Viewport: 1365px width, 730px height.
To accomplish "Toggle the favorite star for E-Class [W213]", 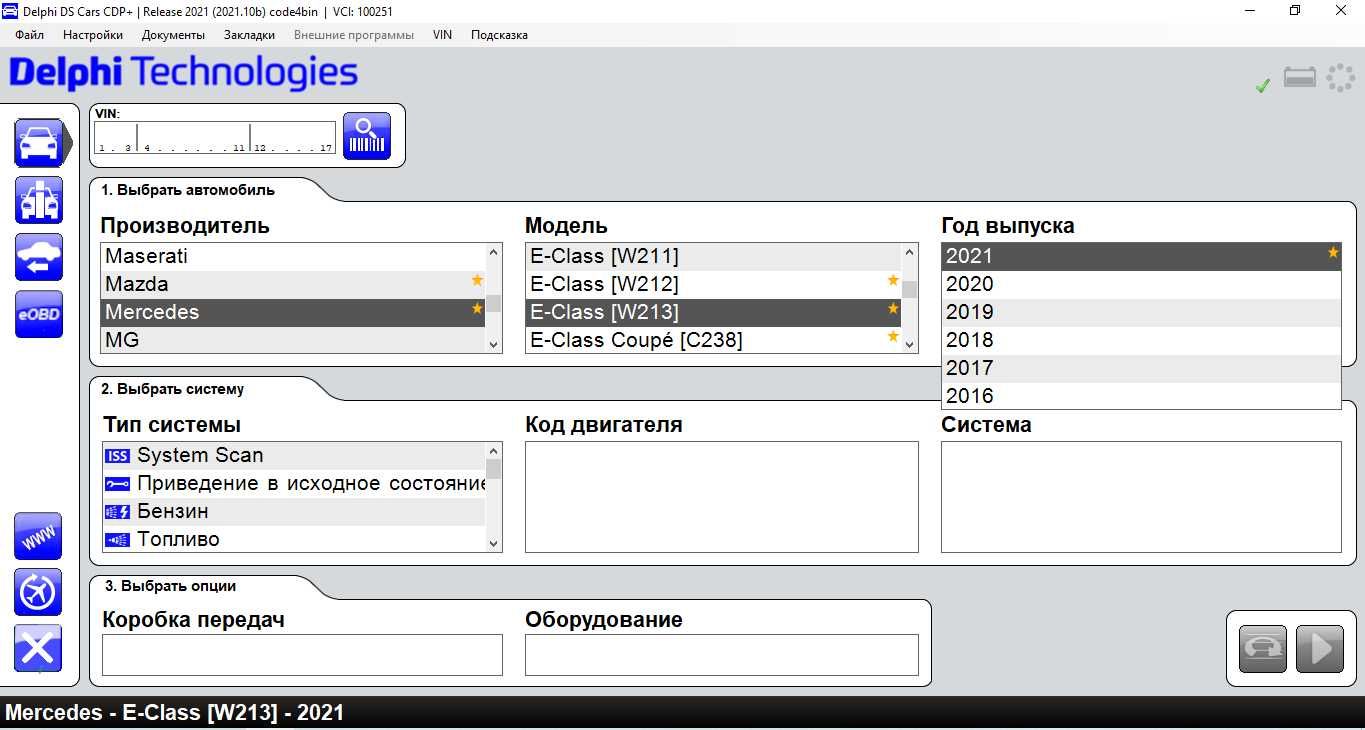I will click(893, 309).
